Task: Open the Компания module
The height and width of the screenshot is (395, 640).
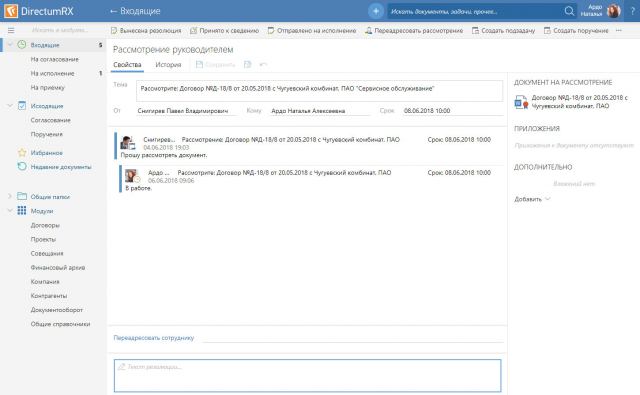Action: (x=45, y=282)
